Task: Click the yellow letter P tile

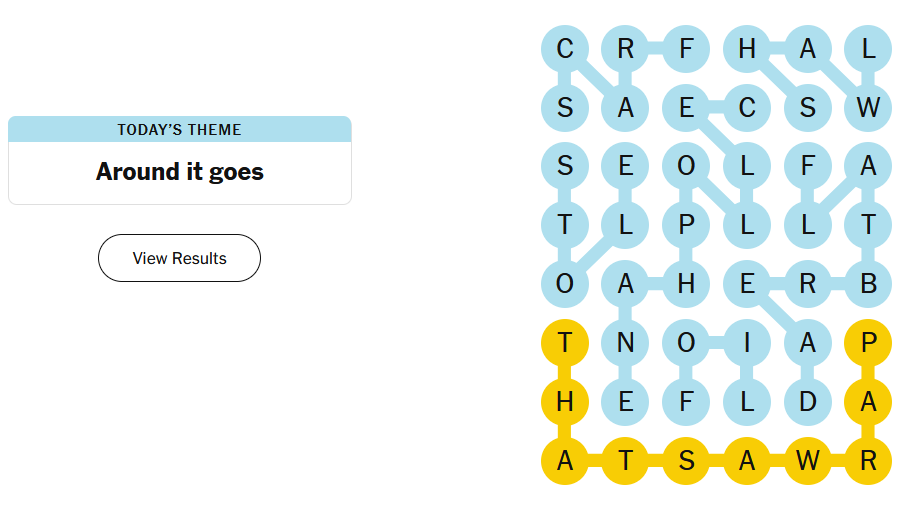Action: click(868, 343)
